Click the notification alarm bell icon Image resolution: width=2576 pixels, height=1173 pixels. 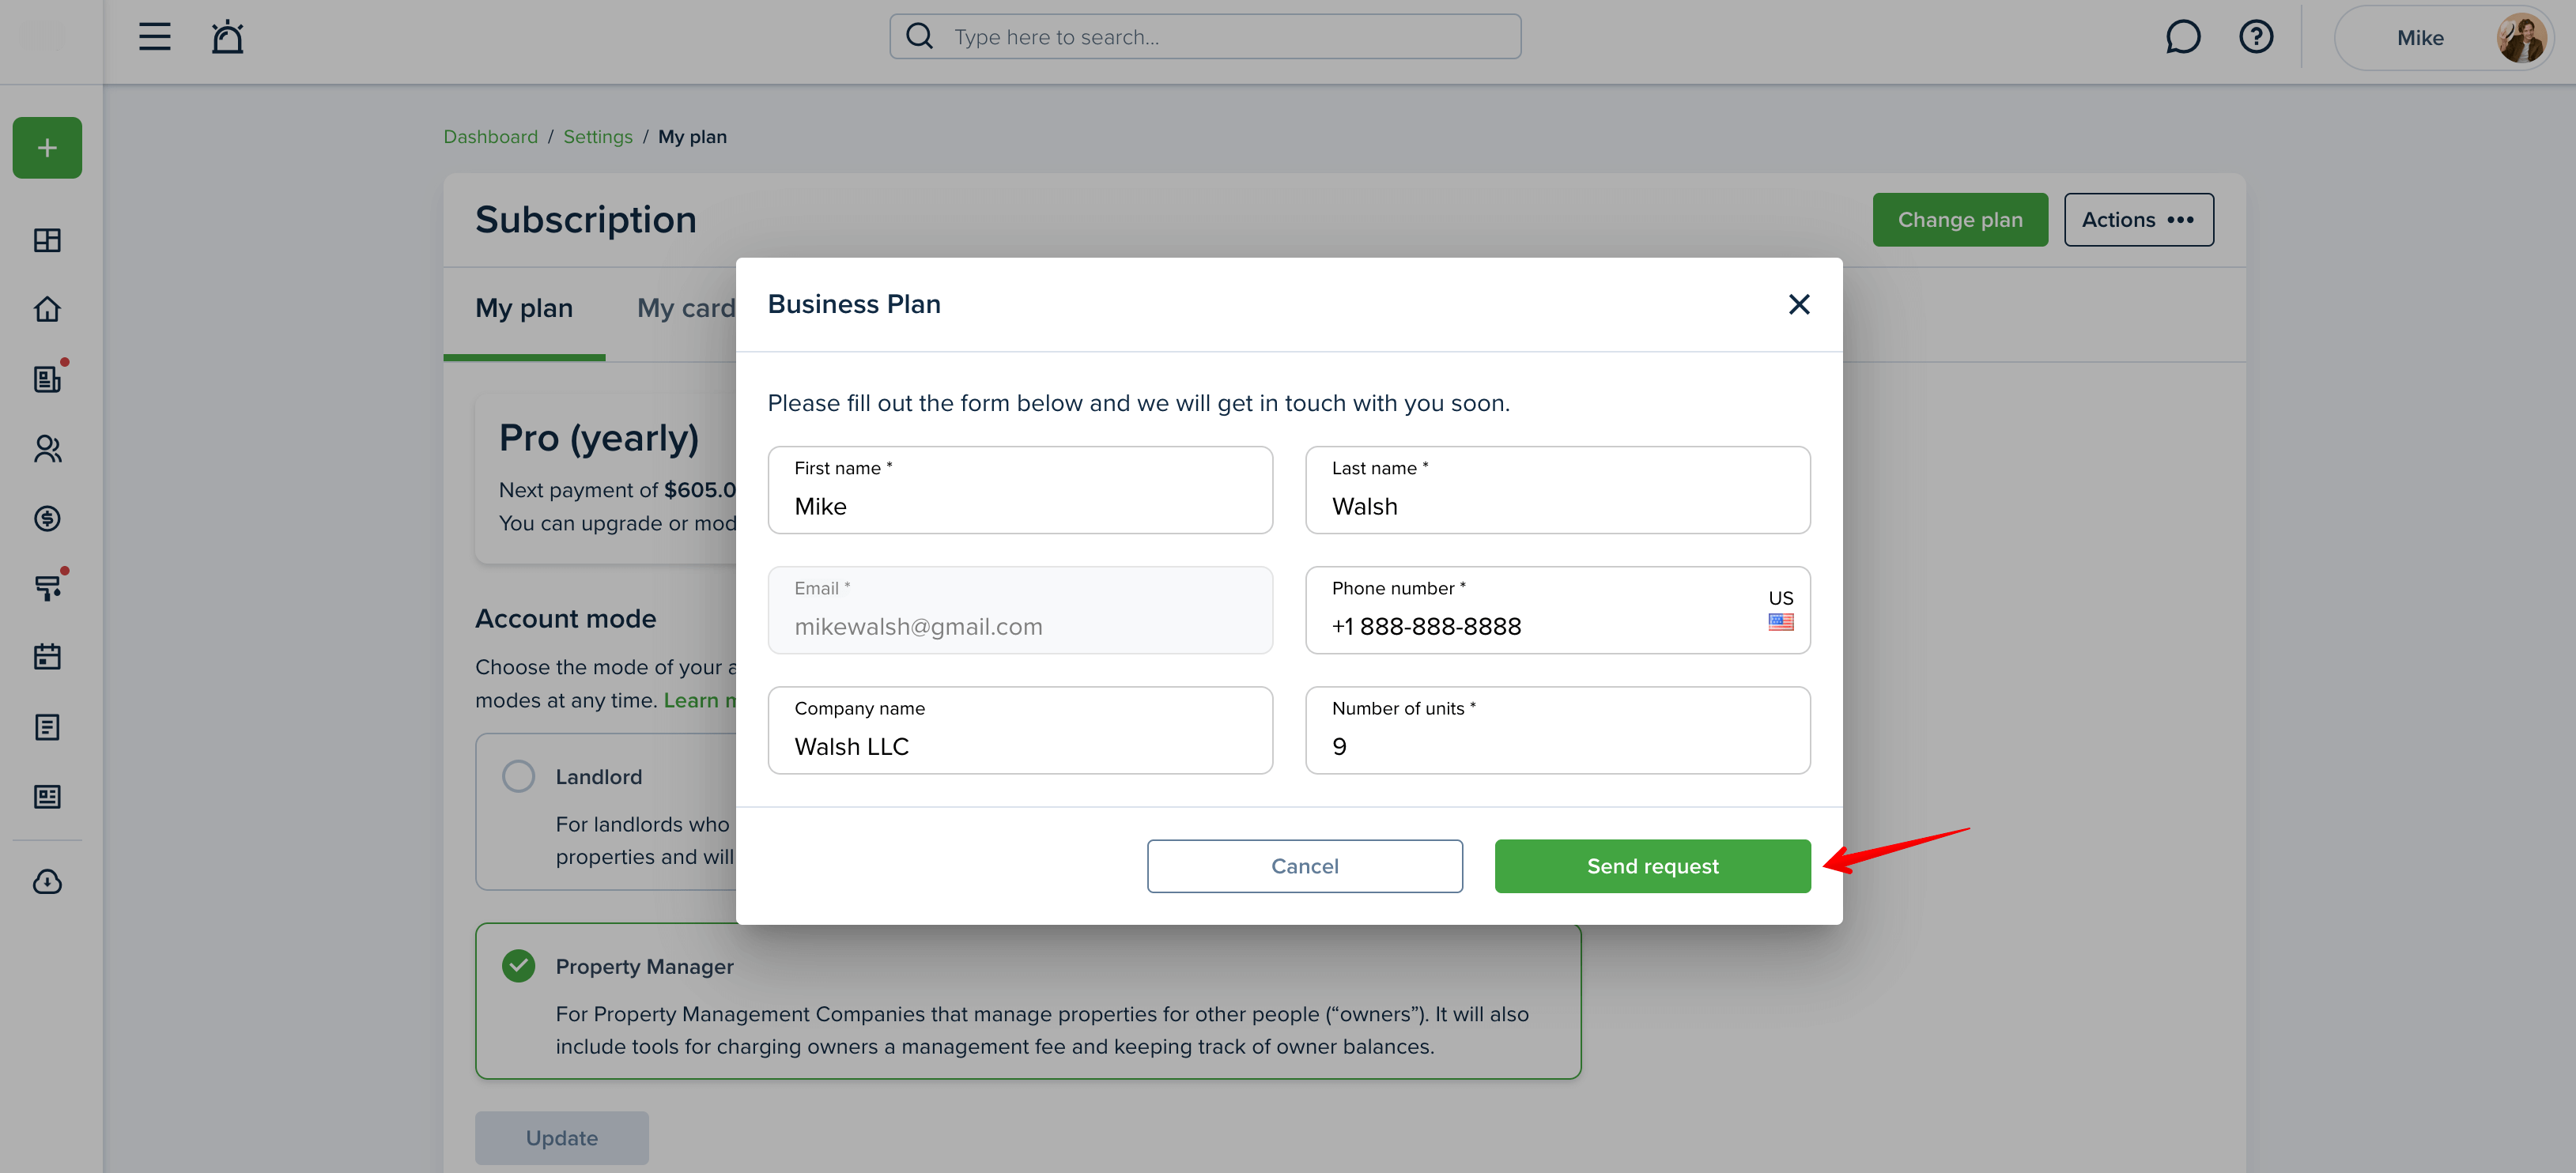[x=227, y=37]
